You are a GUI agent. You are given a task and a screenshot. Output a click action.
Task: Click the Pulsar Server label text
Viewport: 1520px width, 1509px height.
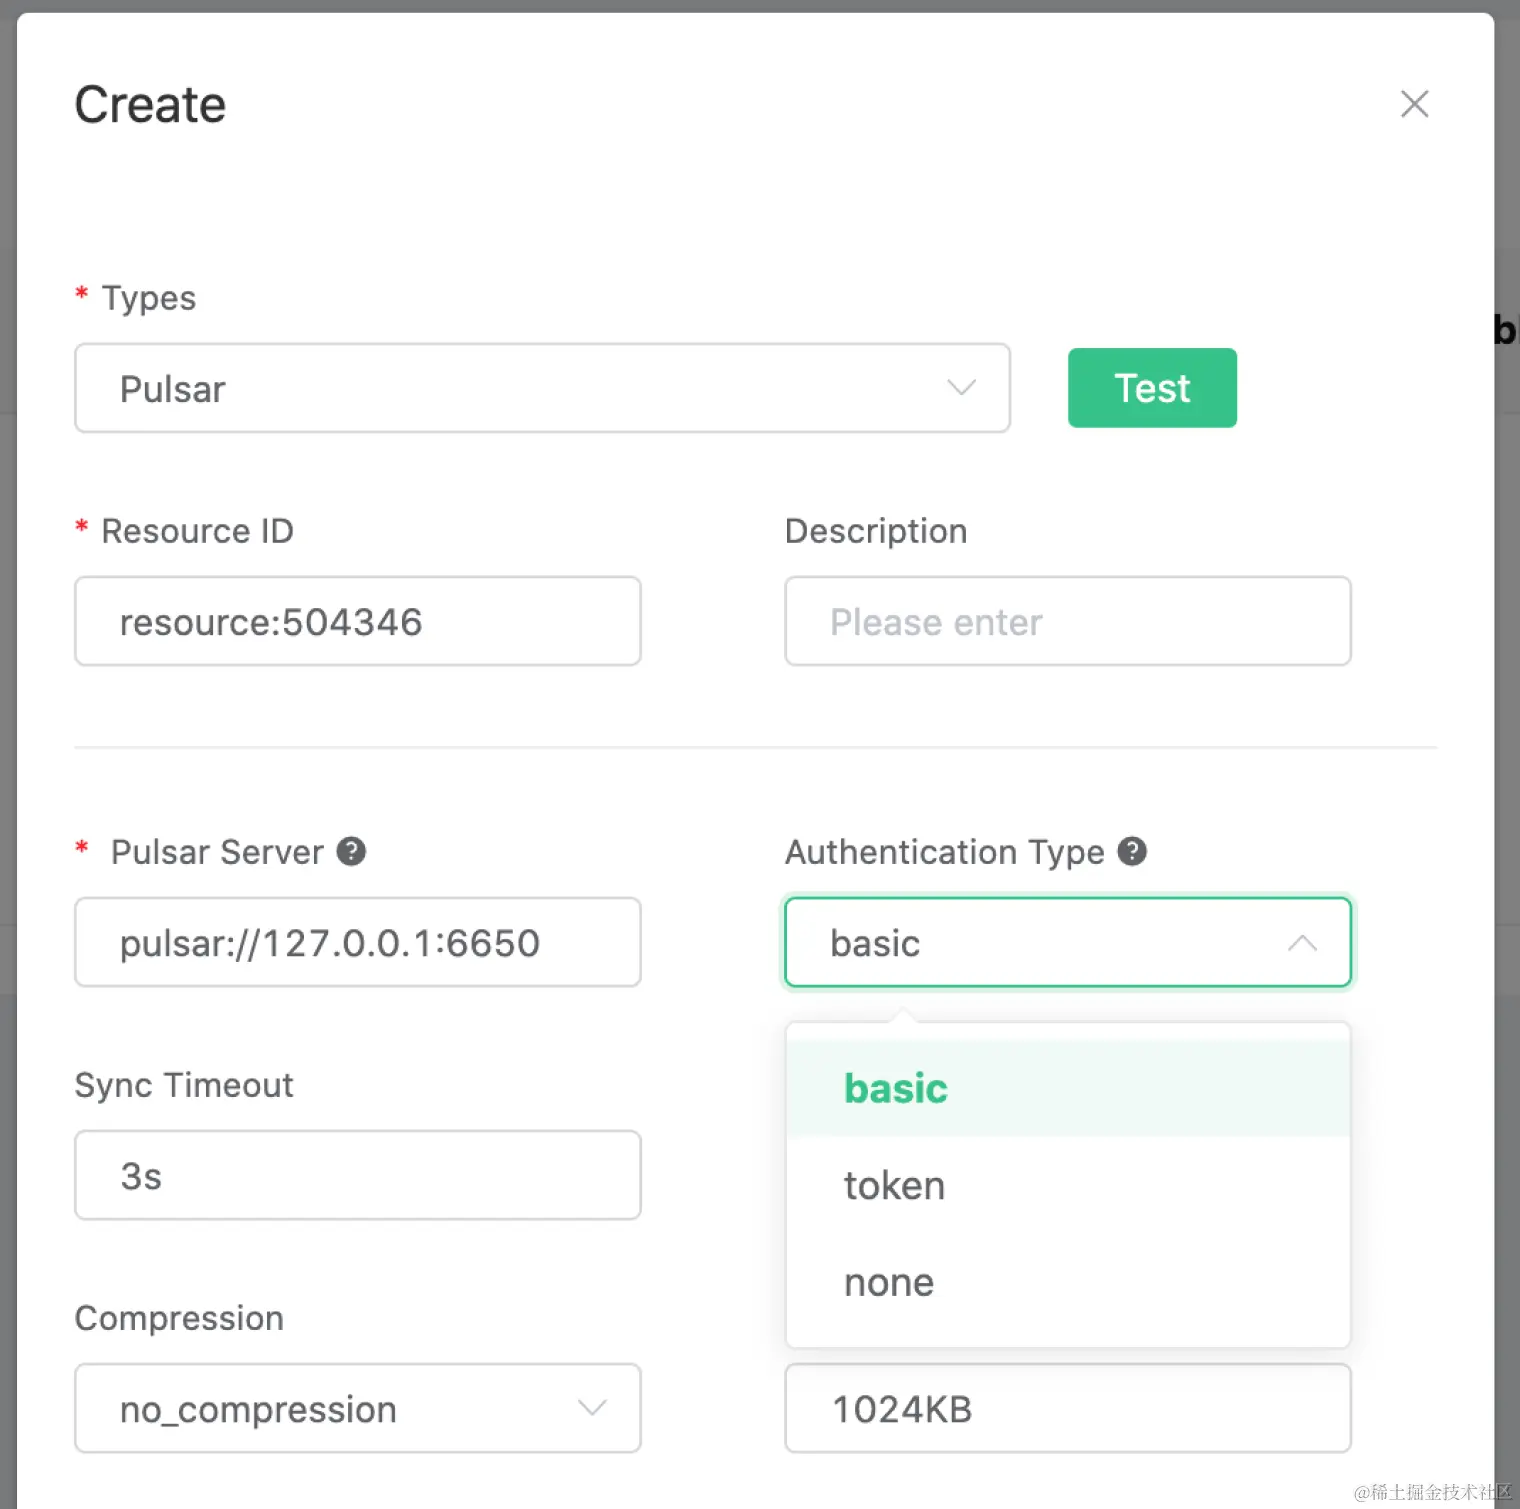coord(217,852)
